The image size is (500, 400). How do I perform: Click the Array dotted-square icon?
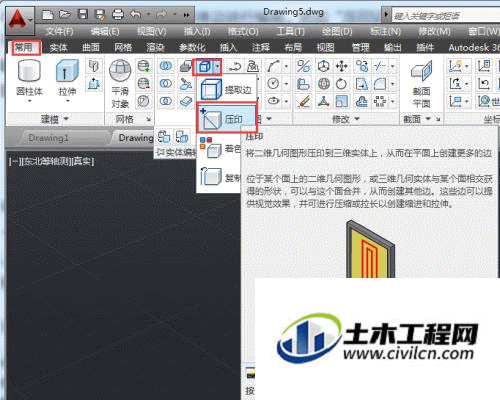[x=380, y=101]
